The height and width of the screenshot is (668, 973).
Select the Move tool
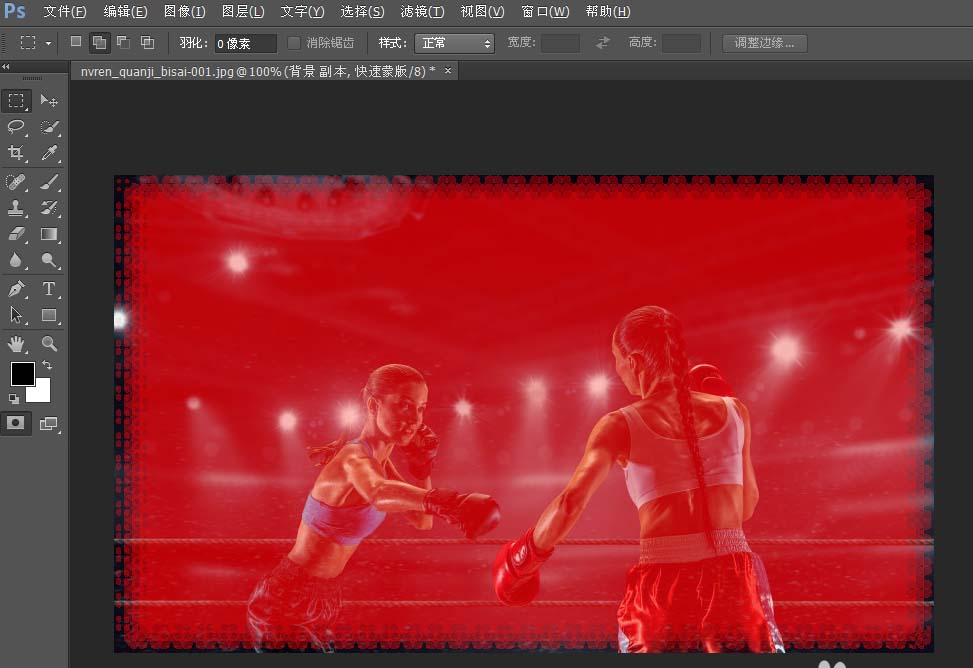click(x=49, y=100)
